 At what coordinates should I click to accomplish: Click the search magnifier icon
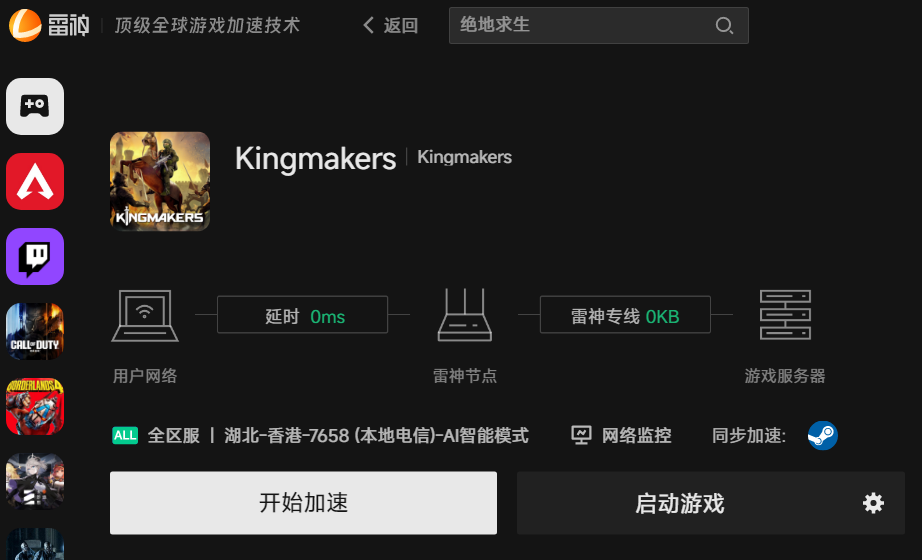(724, 25)
